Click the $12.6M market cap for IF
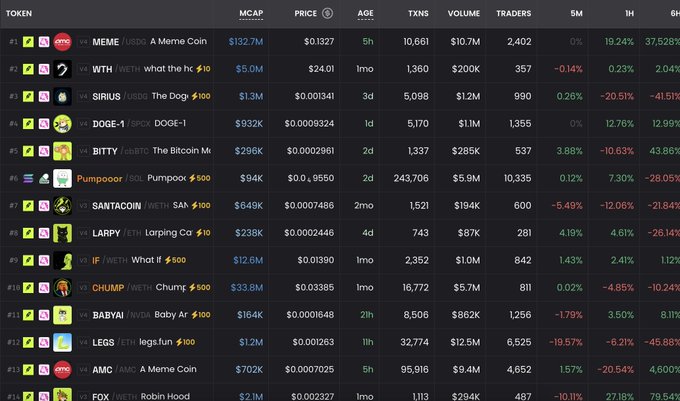 (x=248, y=260)
